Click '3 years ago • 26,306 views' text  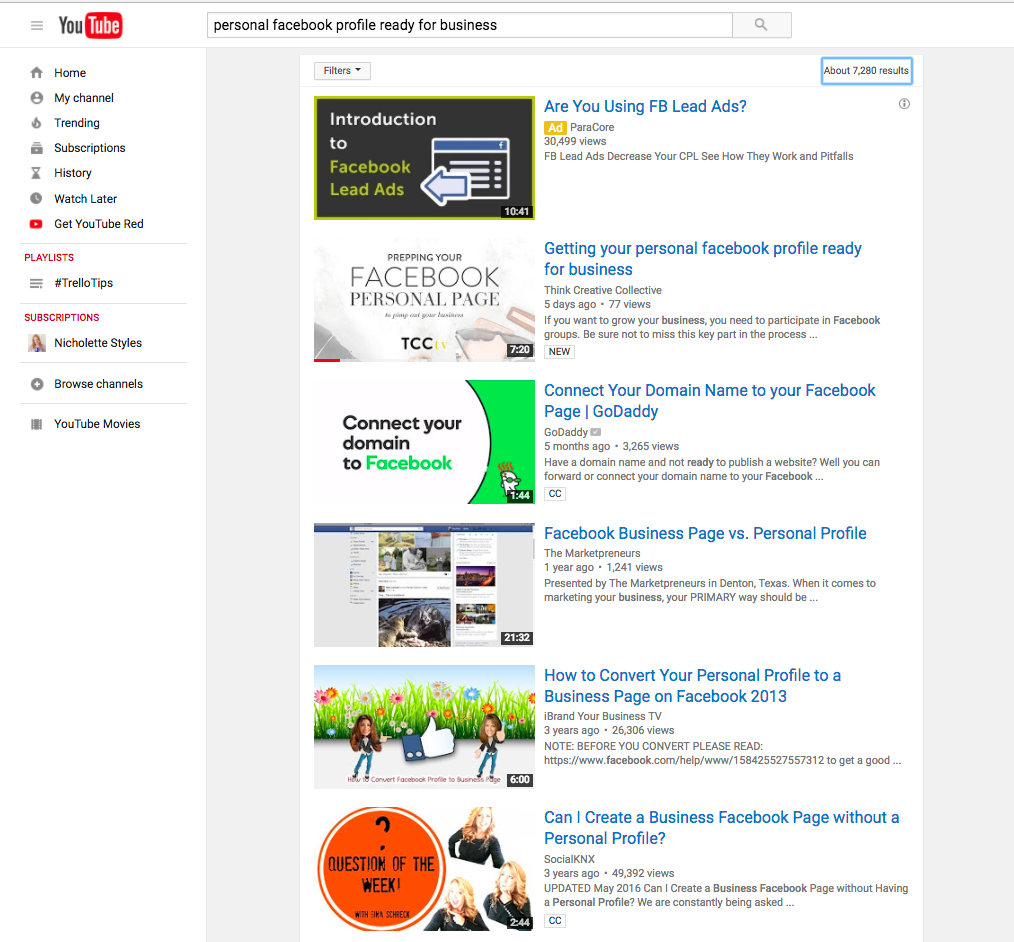609,731
